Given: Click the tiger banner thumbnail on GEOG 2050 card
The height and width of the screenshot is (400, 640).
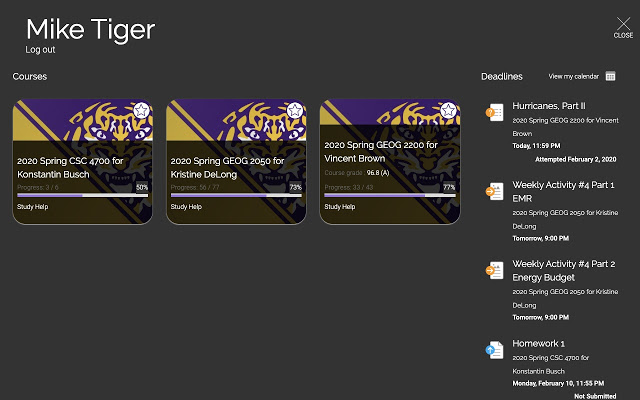Looking at the screenshot, I should [x=236, y=120].
